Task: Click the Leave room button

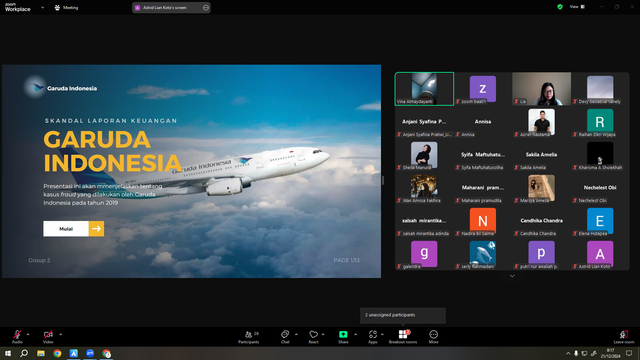Action: [x=624, y=336]
